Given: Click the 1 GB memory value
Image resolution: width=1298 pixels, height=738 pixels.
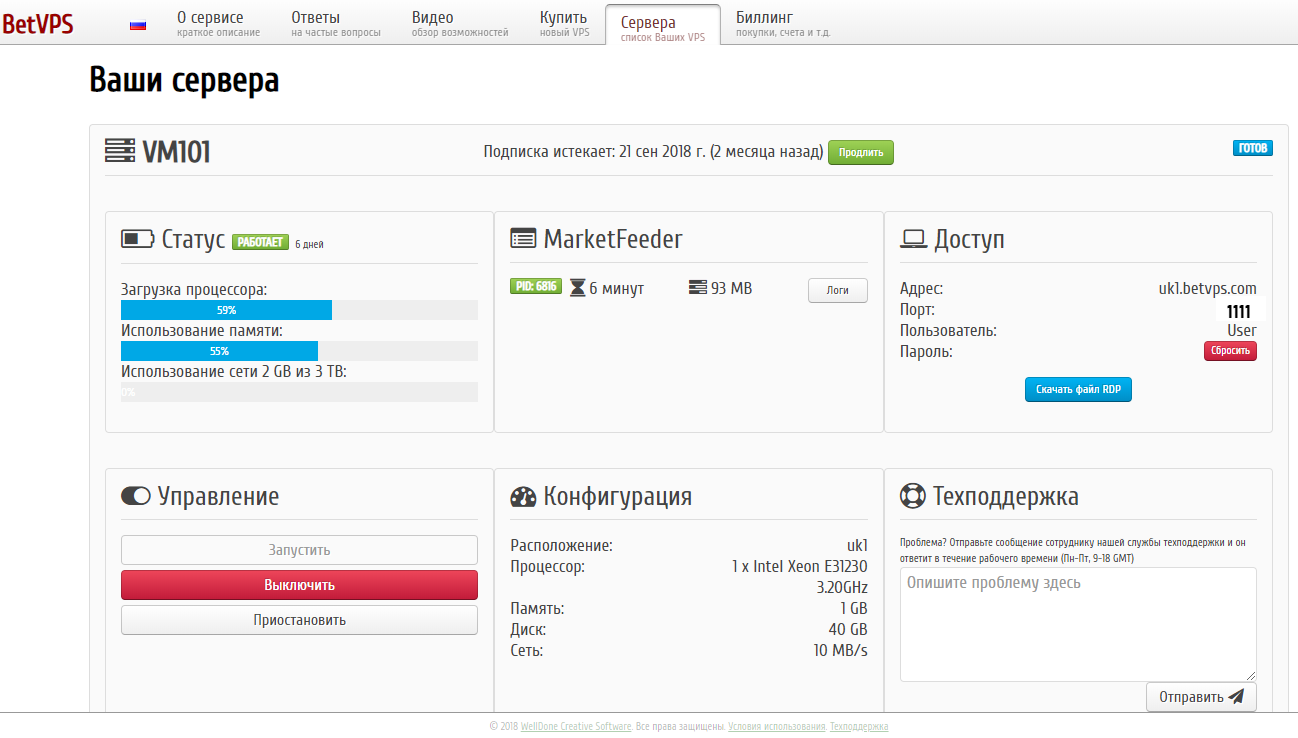Looking at the screenshot, I should [853, 608].
